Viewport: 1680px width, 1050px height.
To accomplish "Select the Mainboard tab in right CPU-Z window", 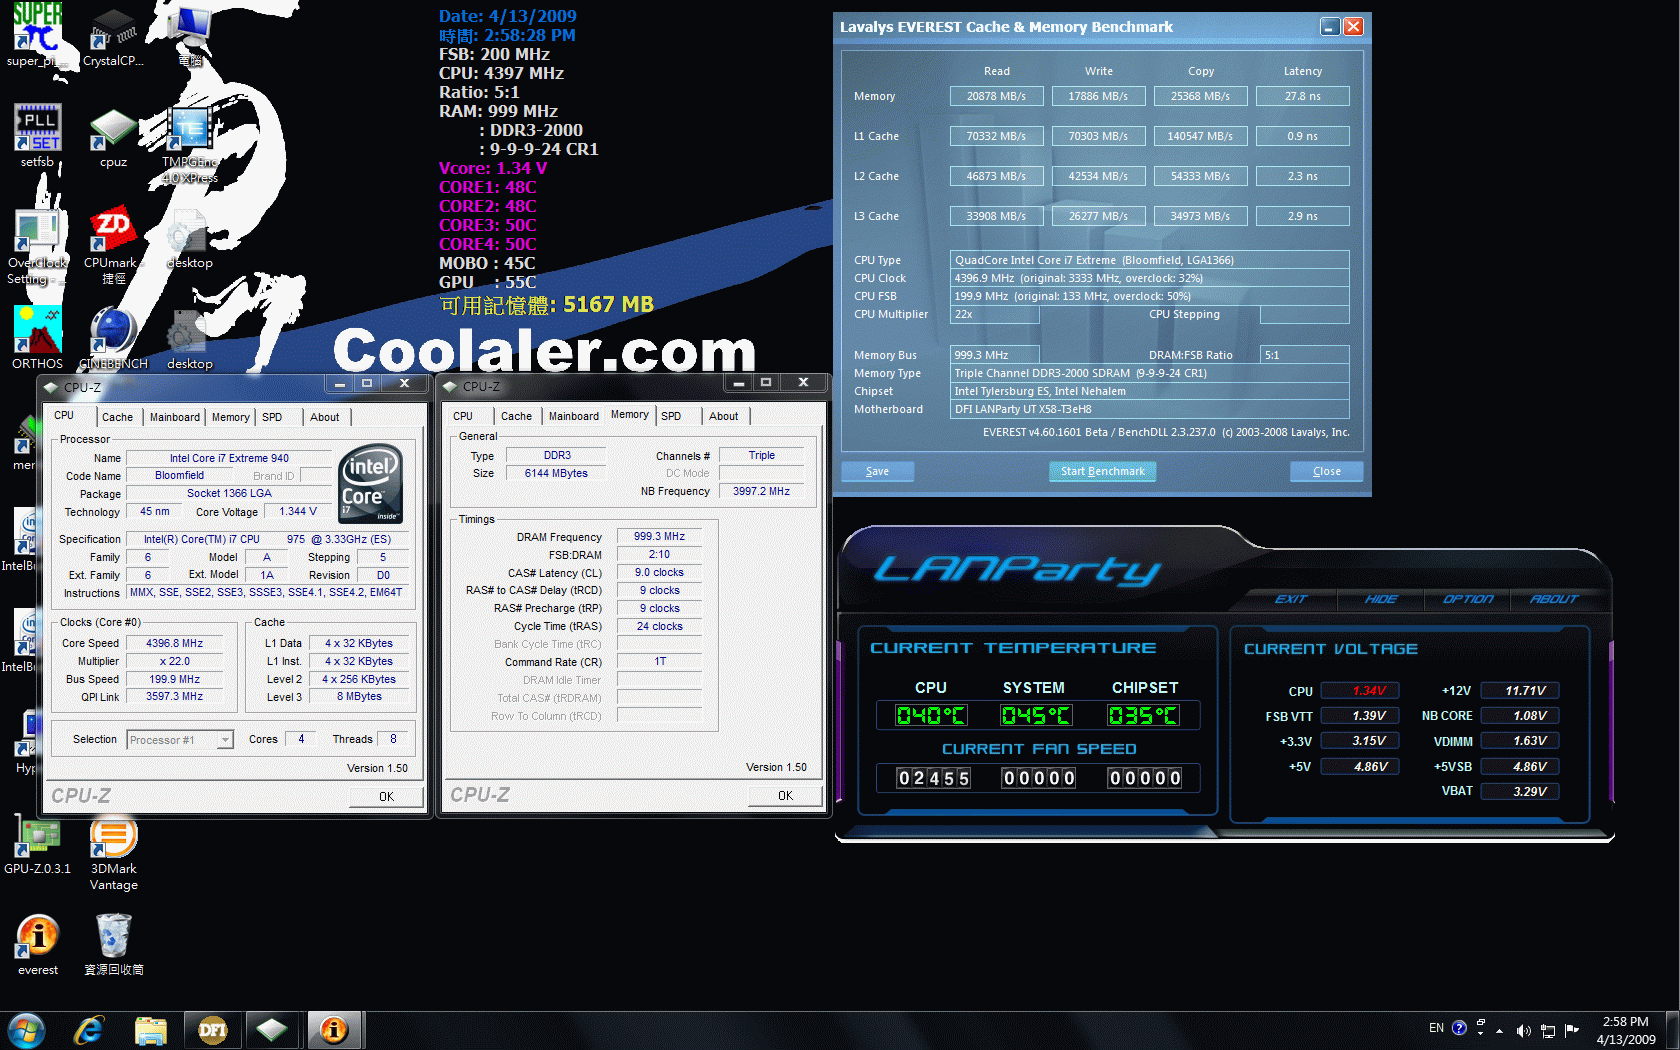I will 574,416.
